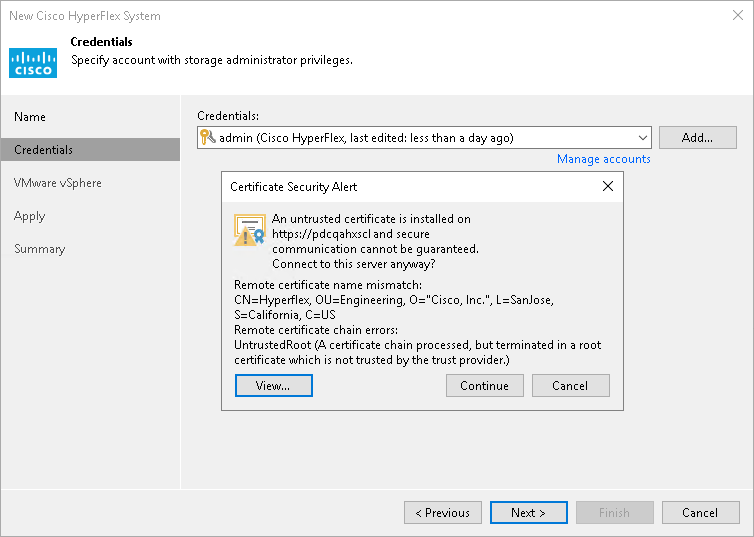This screenshot has height=537, width=754.
Task: Click 'Remote certificate chain errors:' text
Action: pyautogui.click(x=316, y=330)
